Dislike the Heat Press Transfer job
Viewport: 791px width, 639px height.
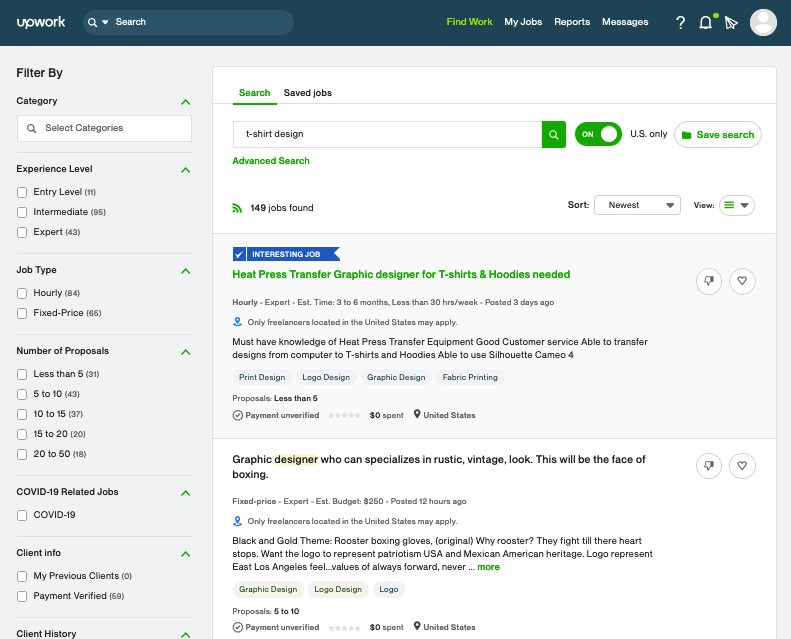point(709,282)
